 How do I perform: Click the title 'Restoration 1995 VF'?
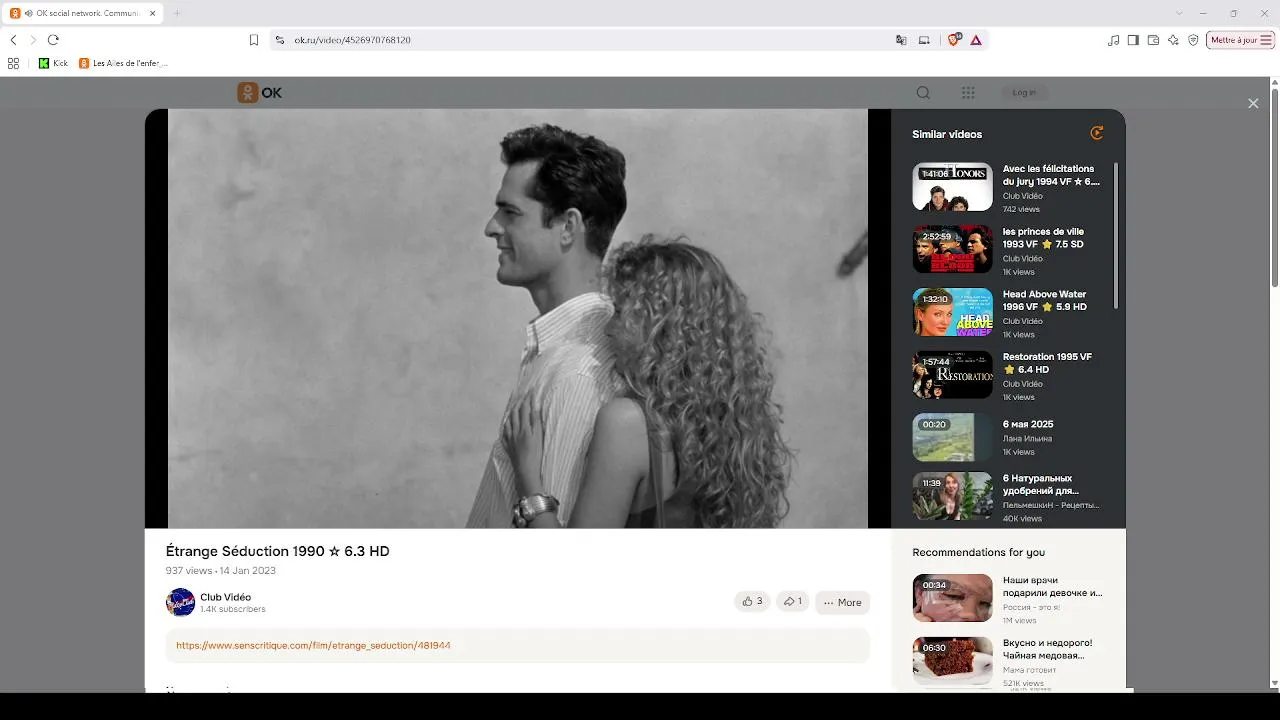pyautogui.click(x=1047, y=363)
